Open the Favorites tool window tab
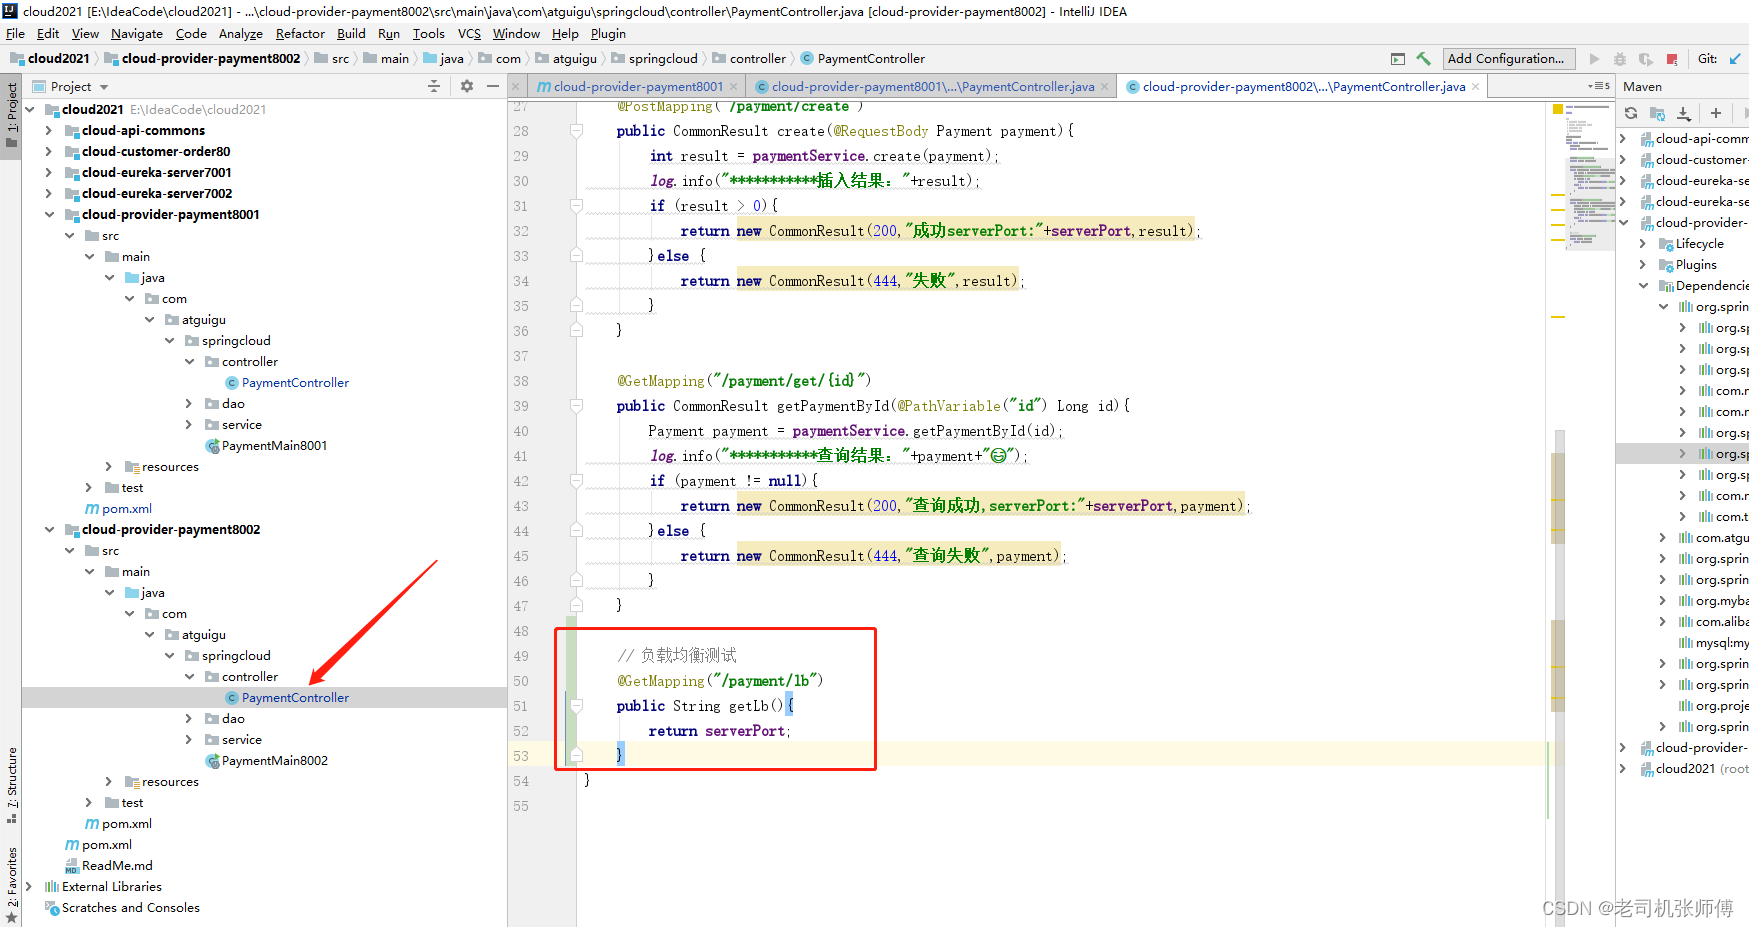Screen dimensions: 1749x927 pyautogui.click(x=12, y=885)
